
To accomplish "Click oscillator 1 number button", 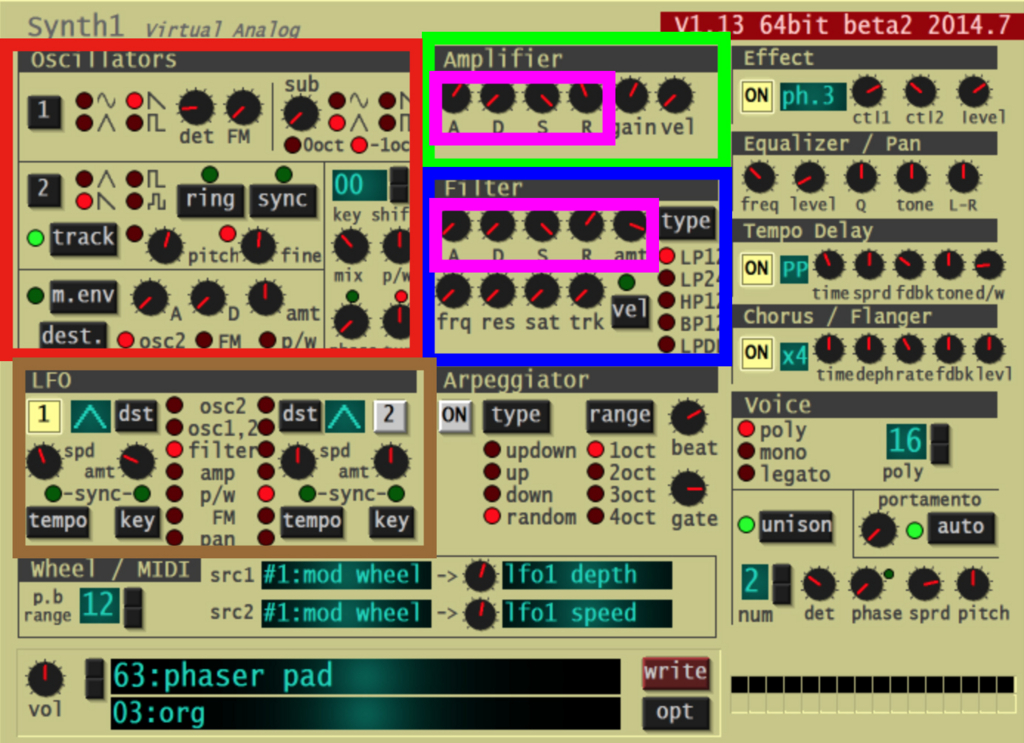I will tap(44, 110).
